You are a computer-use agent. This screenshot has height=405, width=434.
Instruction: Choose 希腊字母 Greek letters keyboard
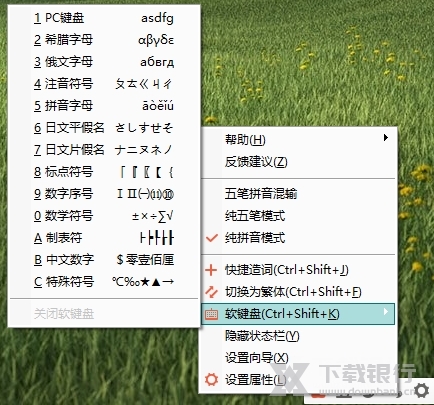click(x=104, y=40)
